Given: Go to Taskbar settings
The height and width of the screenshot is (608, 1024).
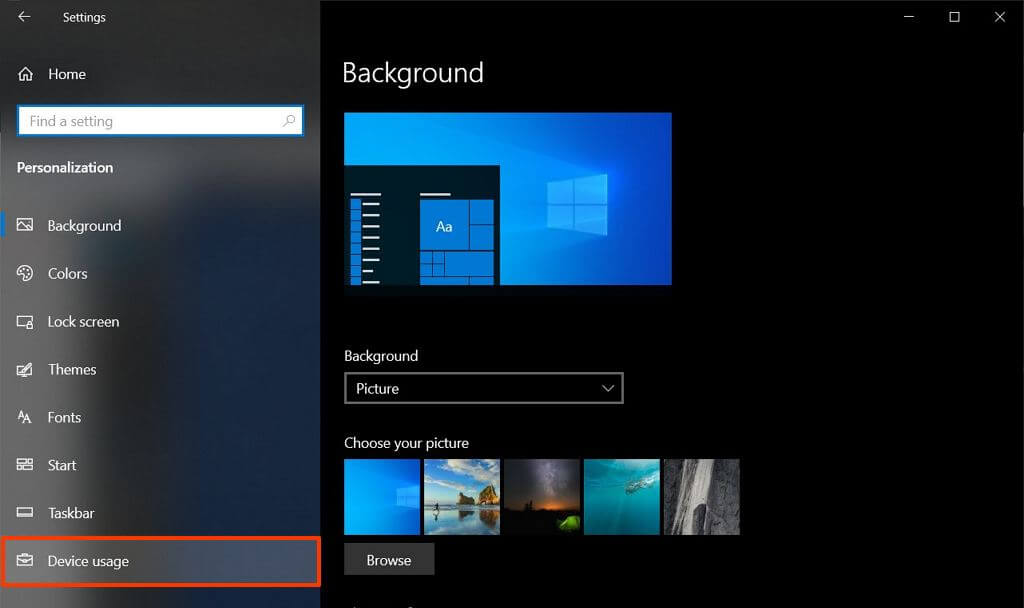Looking at the screenshot, I should [160, 513].
